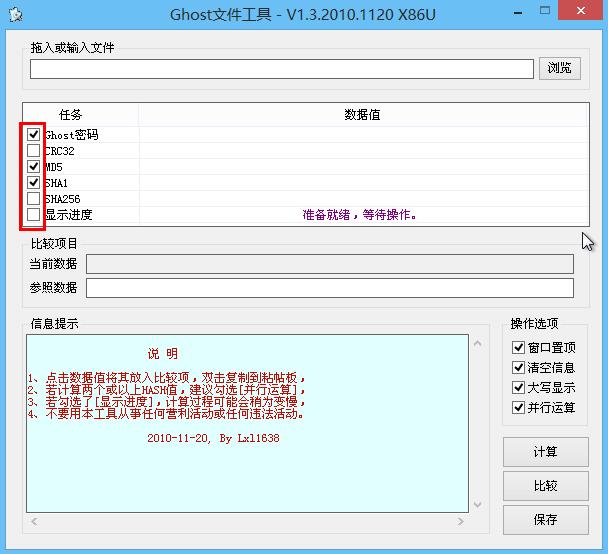Click the 数据值 column header

pos(363,115)
